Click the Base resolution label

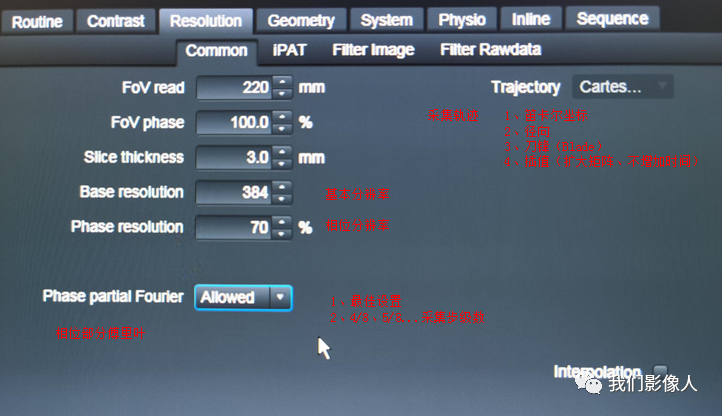(131, 192)
